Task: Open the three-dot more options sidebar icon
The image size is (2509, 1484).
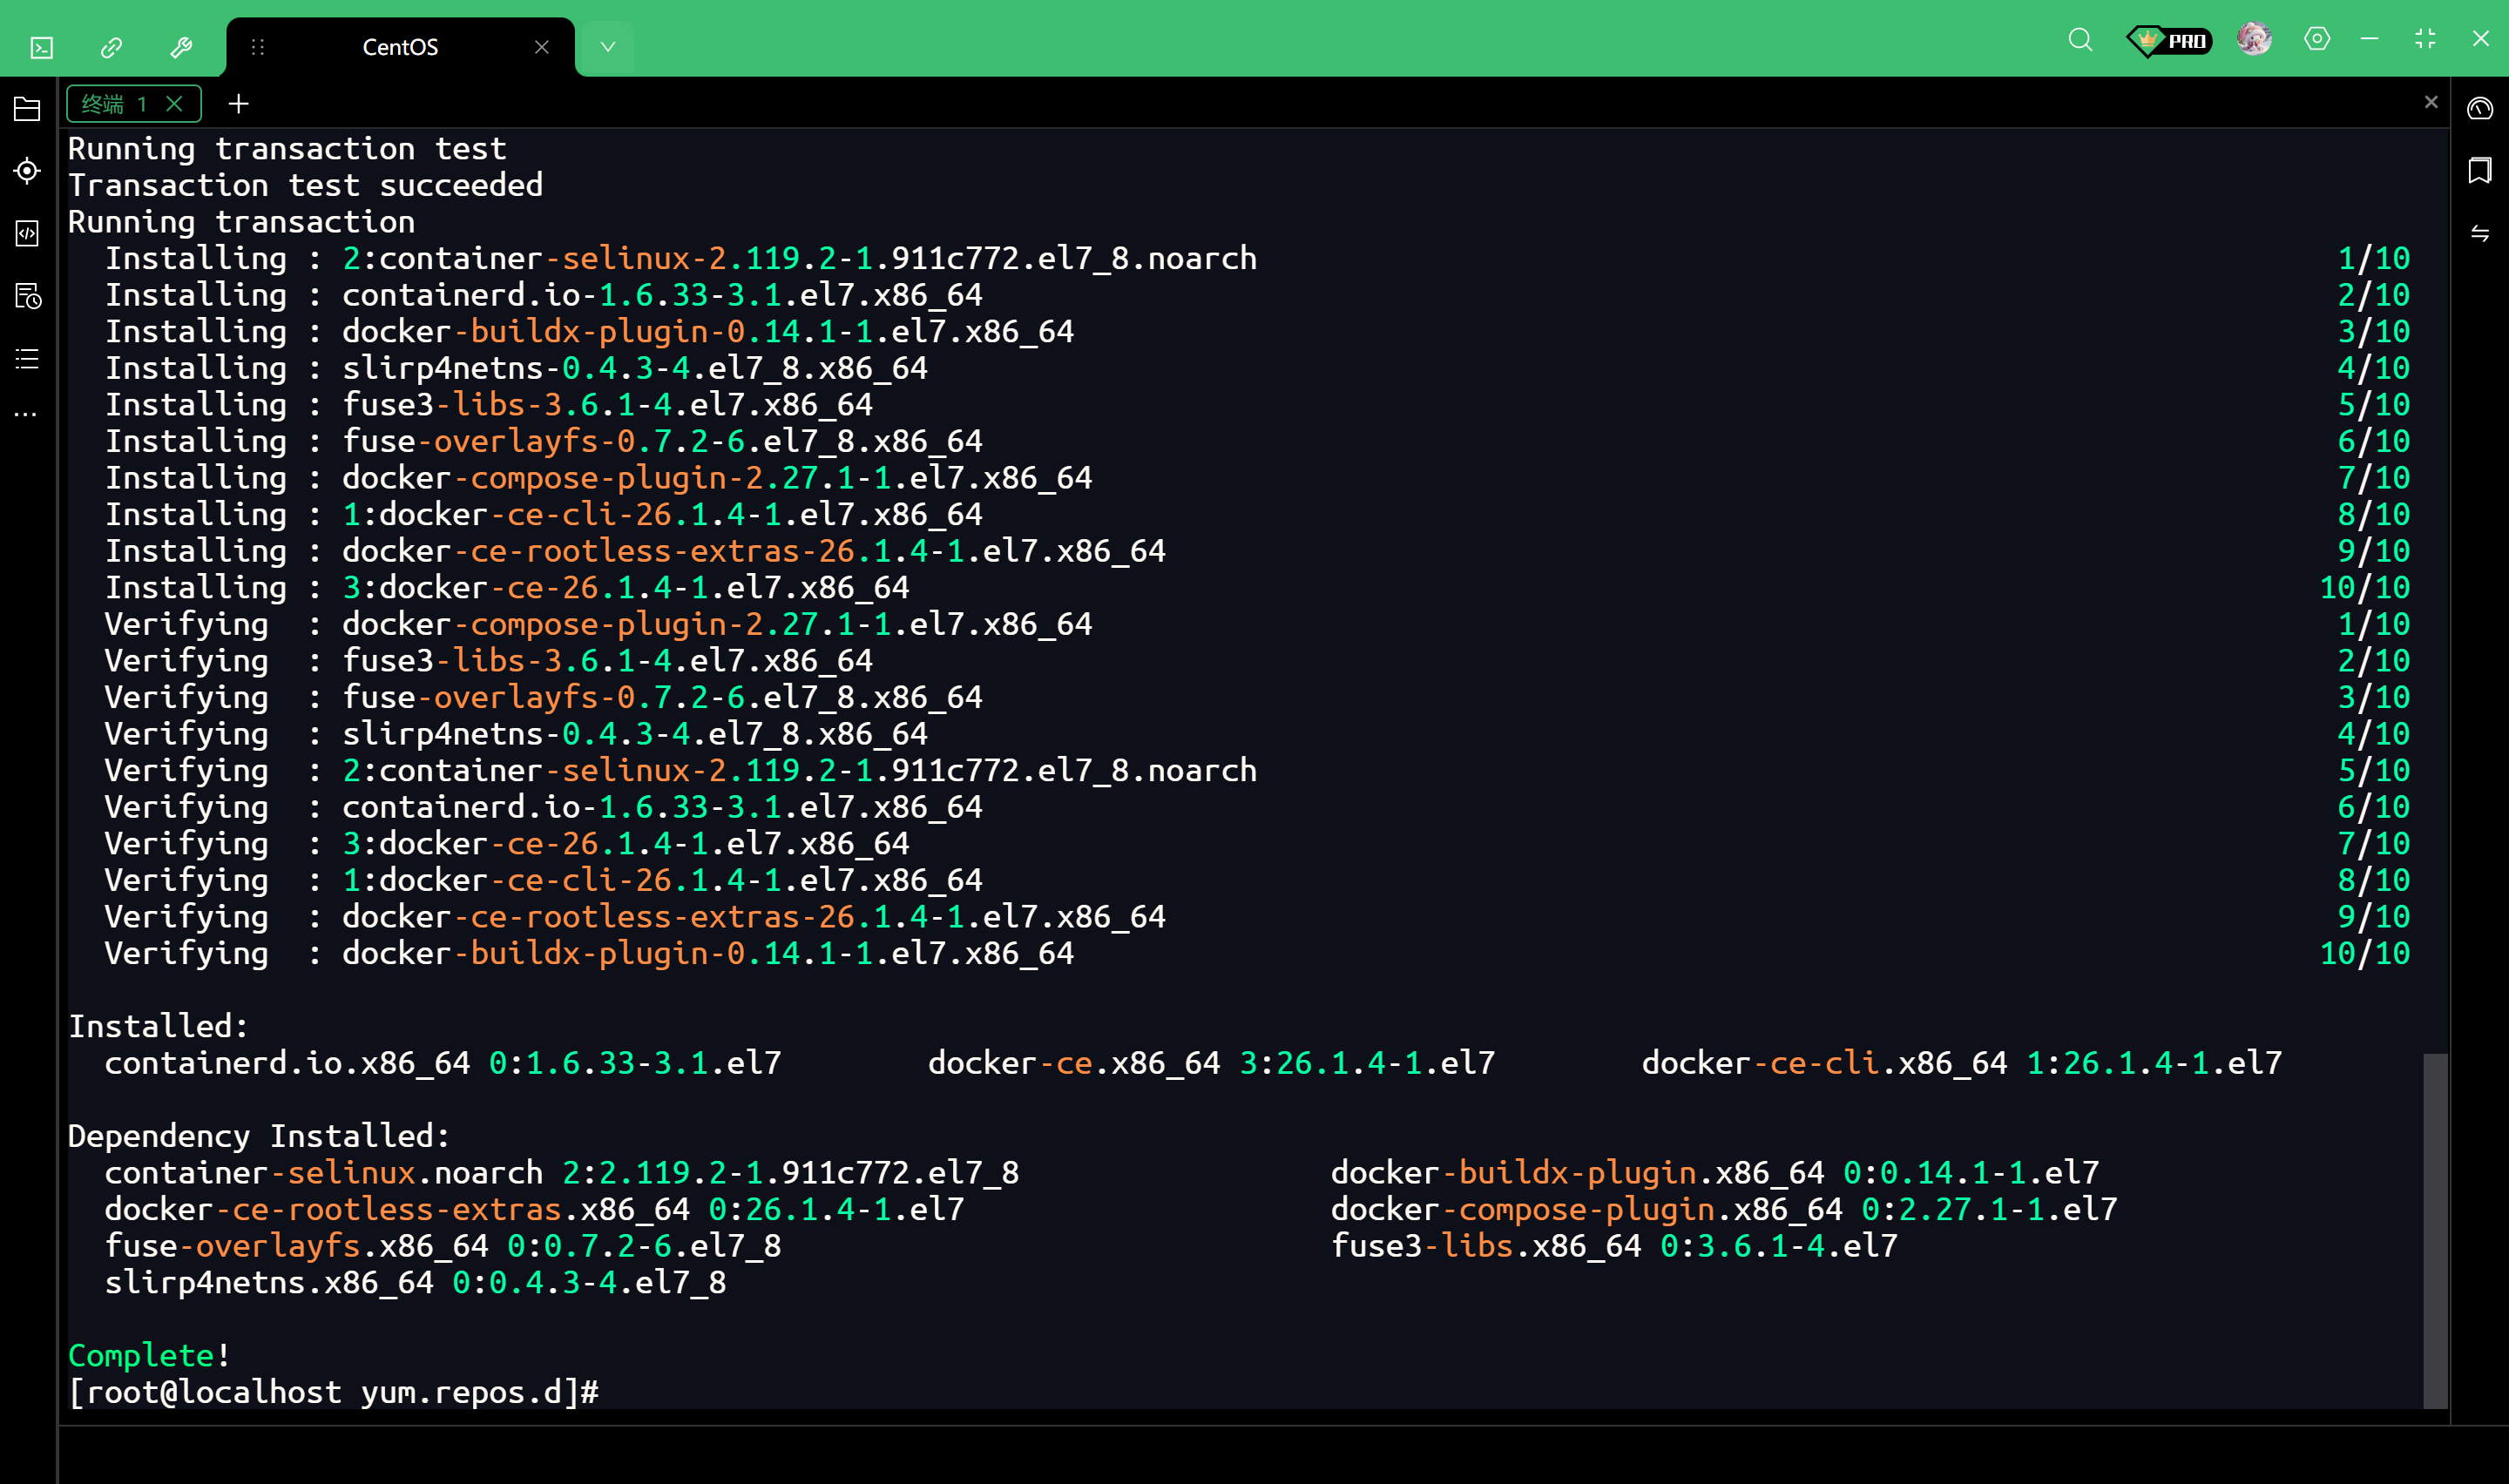Action: tap(27, 414)
